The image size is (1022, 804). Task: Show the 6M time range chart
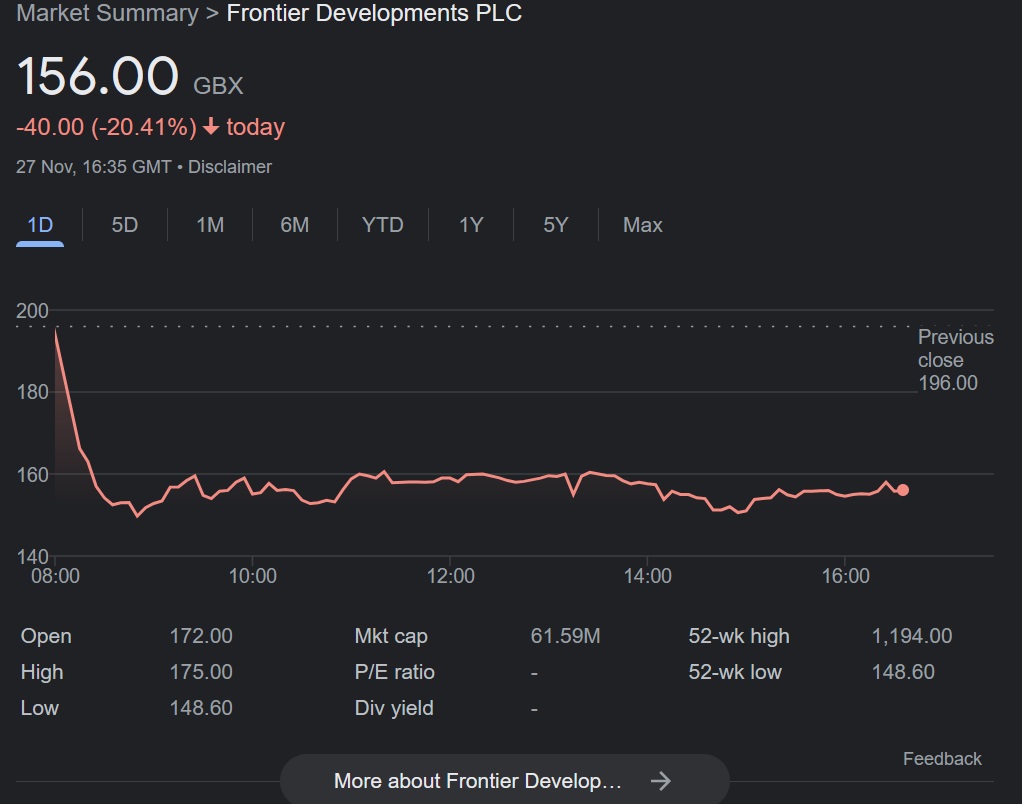pyautogui.click(x=295, y=225)
